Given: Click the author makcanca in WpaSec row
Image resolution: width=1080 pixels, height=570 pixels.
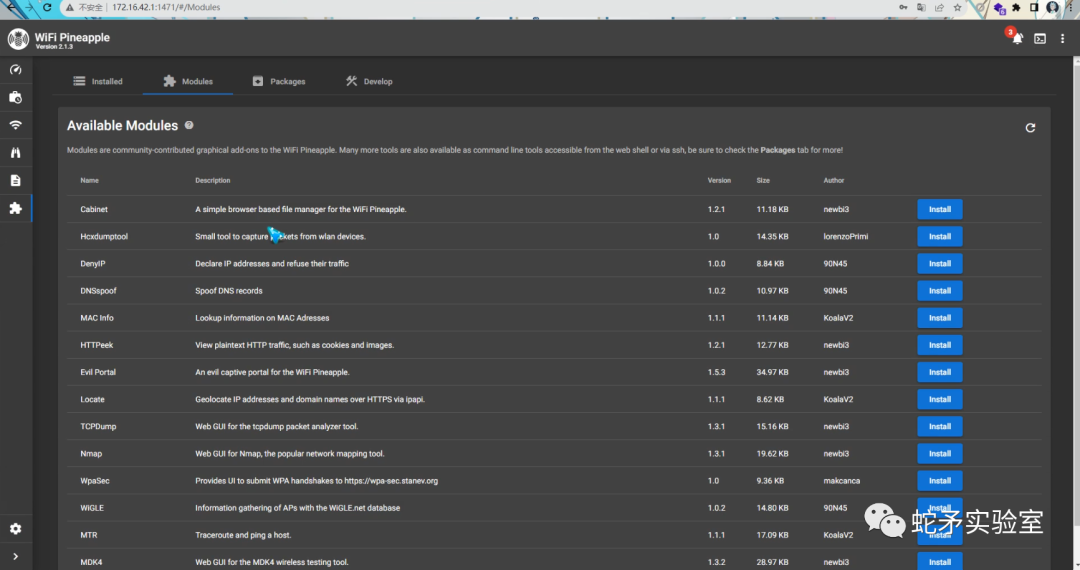Looking at the screenshot, I should [x=842, y=481].
